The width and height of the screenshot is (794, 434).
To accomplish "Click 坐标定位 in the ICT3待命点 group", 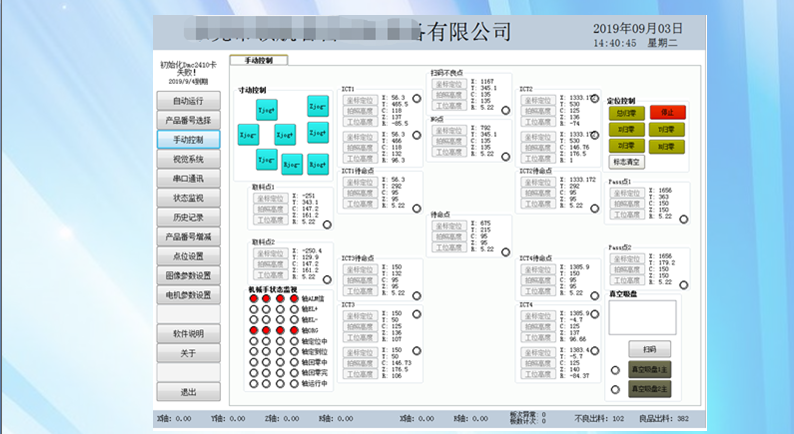I will click(x=360, y=270).
